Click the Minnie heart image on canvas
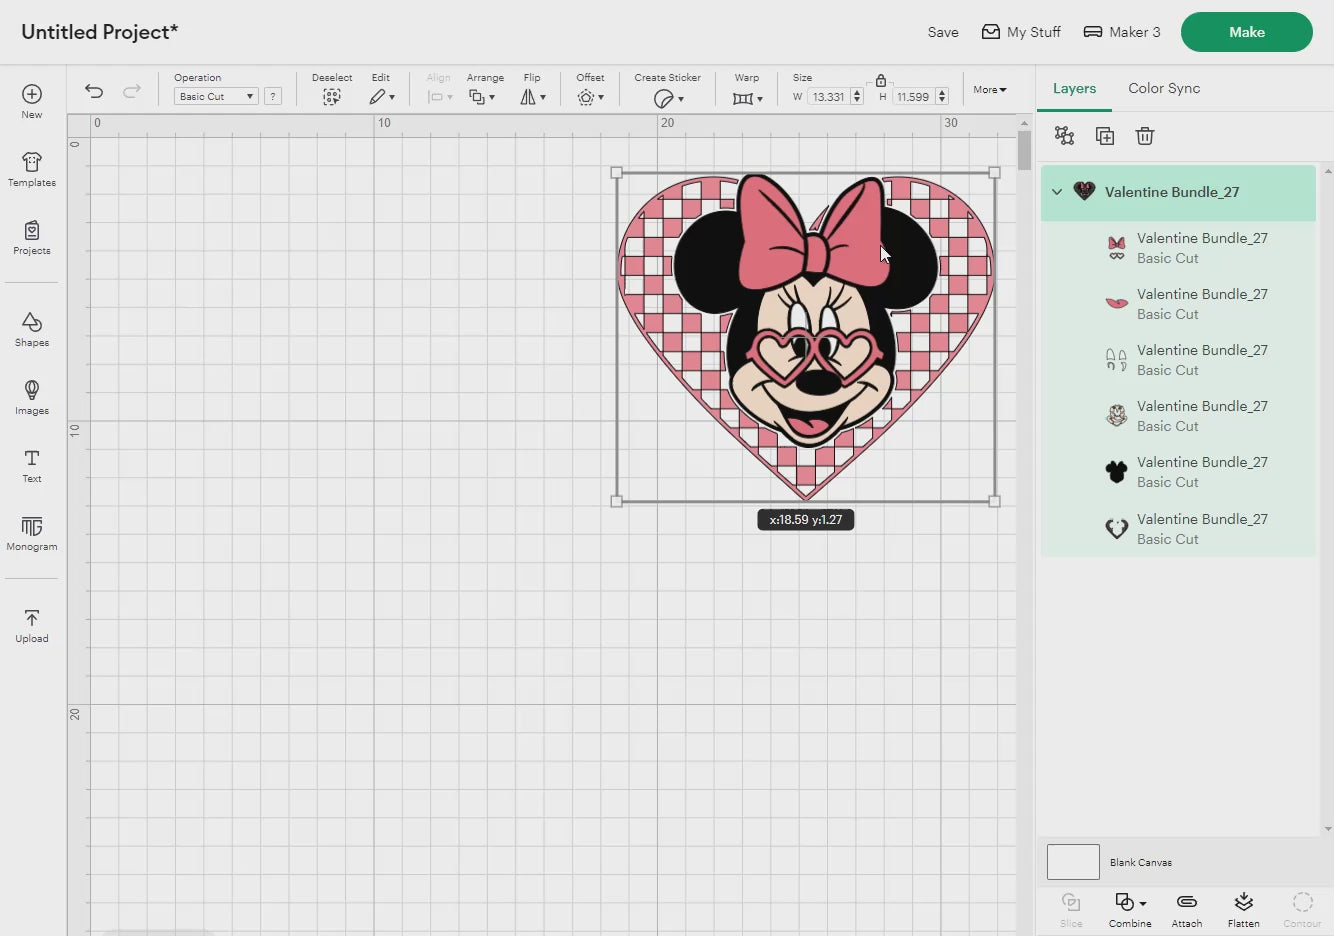This screenshot has height=936, width=1334. (x=806, y=337)
